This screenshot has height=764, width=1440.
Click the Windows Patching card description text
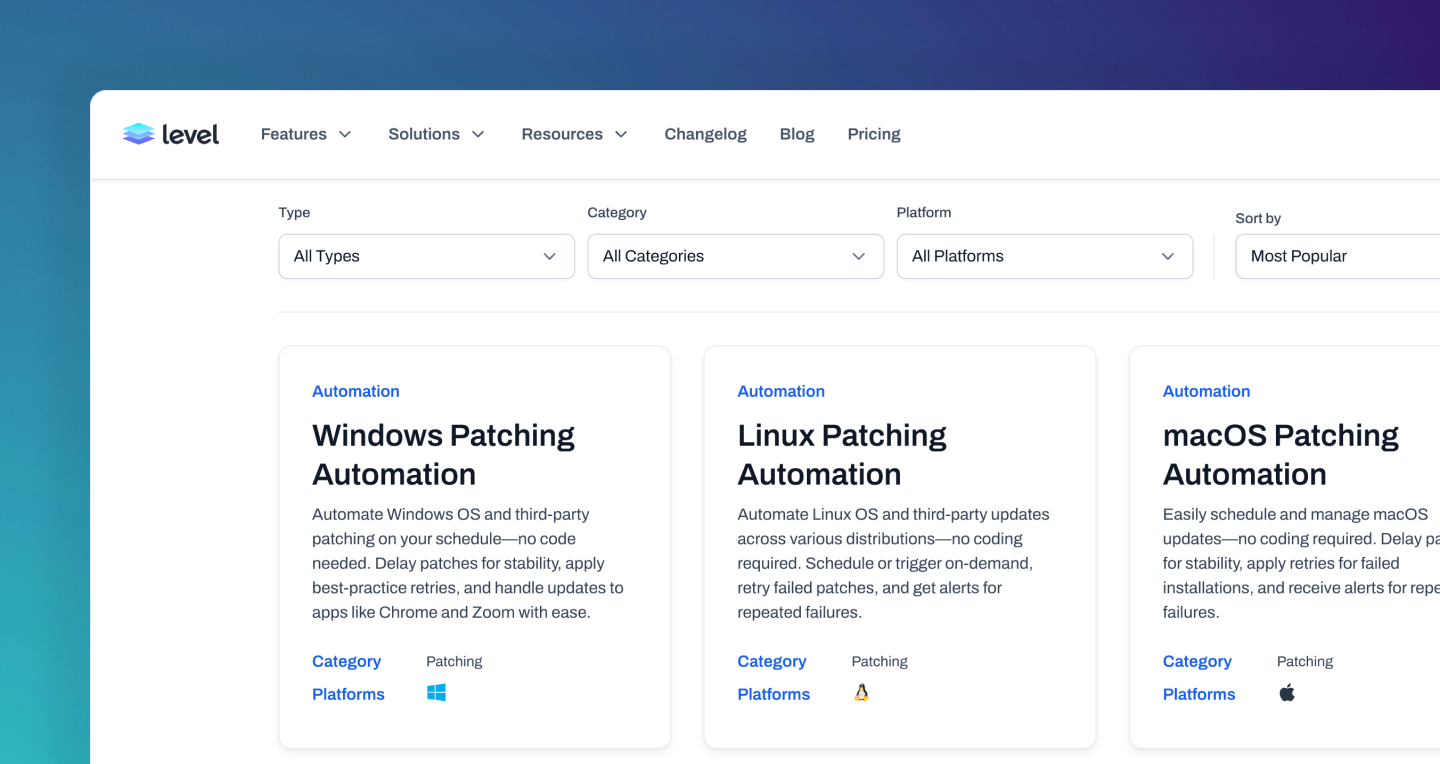pos(467,563)
